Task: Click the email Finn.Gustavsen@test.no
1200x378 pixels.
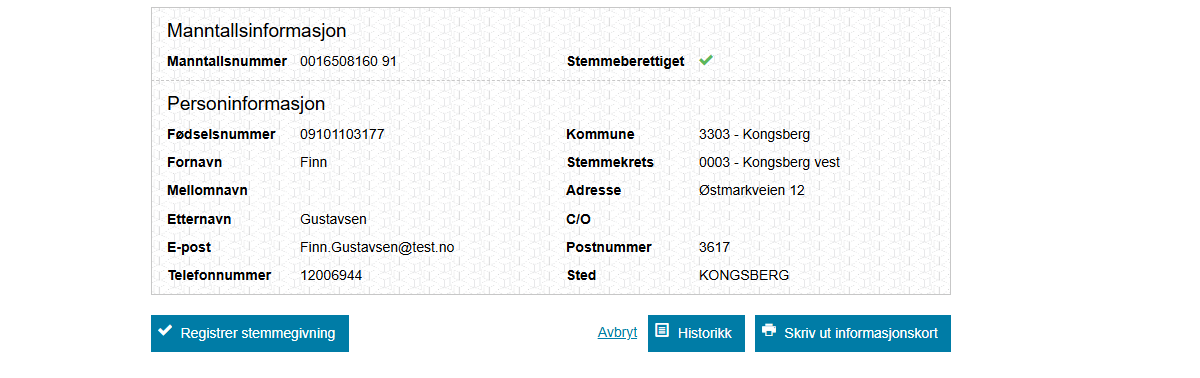Action: coord(377,247)
